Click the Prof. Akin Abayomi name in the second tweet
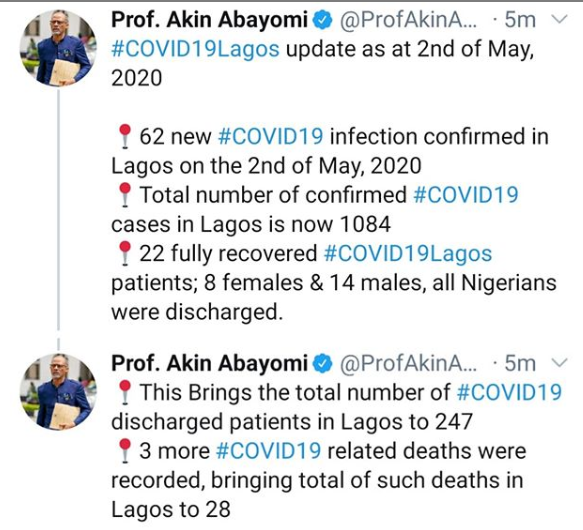This screenshot has width=583, height=530. [210, 363]
